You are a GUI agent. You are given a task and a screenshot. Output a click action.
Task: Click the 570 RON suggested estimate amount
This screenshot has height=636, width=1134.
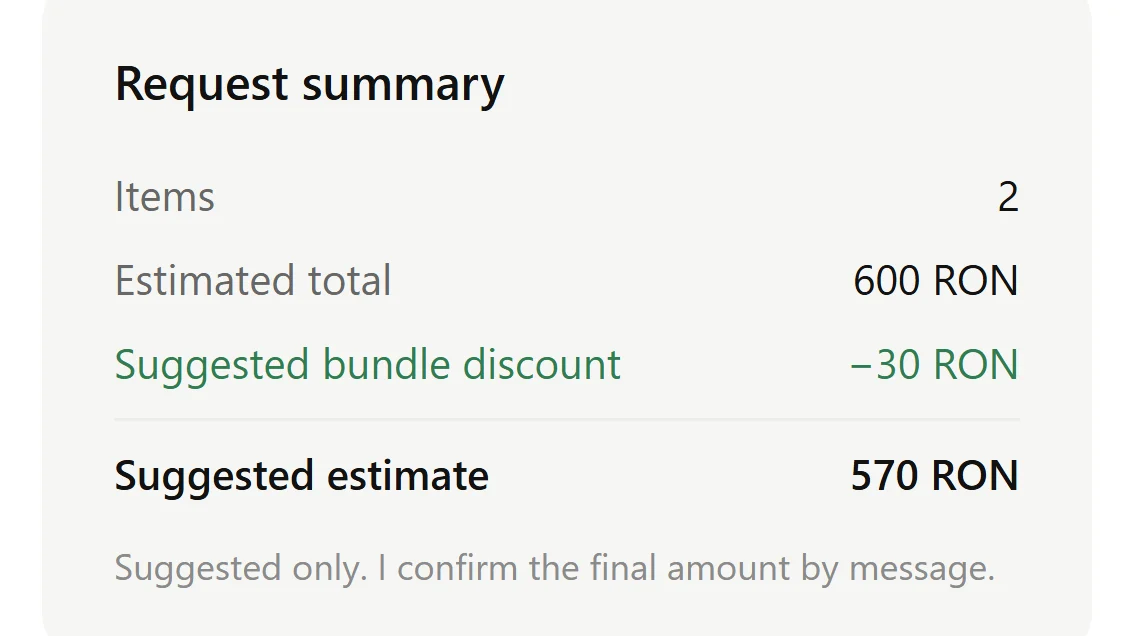pyautogui.click(x=934, y=476)
